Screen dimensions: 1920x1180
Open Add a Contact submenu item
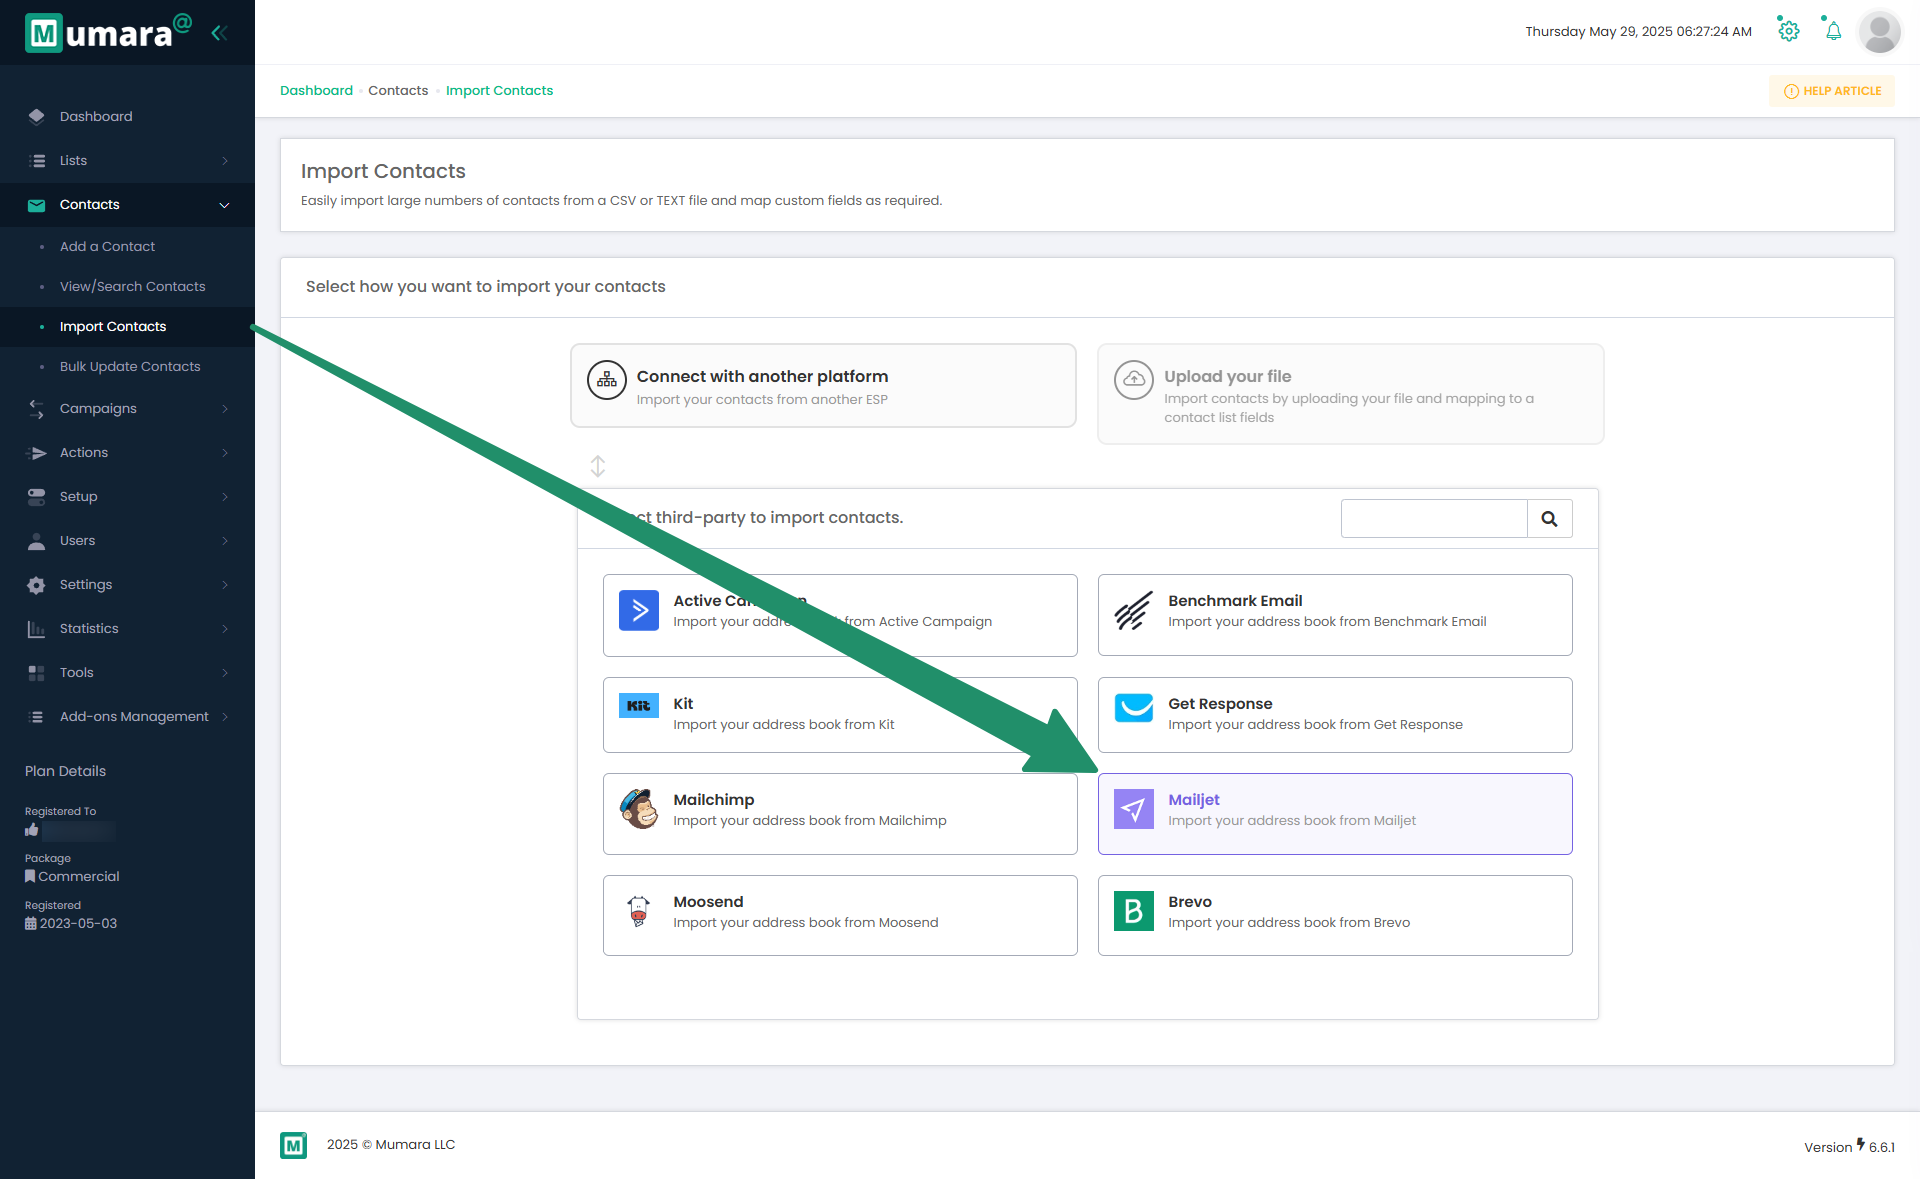coord(107,246)
